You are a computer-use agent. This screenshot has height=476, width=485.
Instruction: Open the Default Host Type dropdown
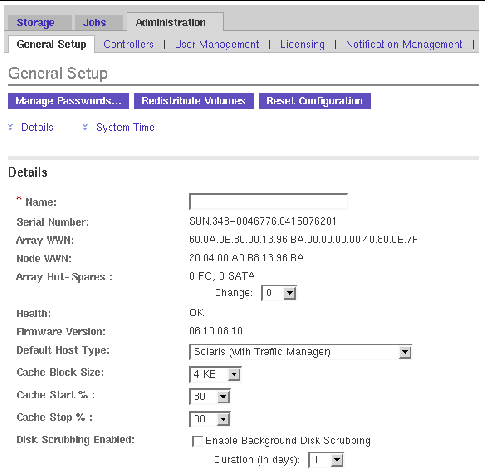[300, 352]
